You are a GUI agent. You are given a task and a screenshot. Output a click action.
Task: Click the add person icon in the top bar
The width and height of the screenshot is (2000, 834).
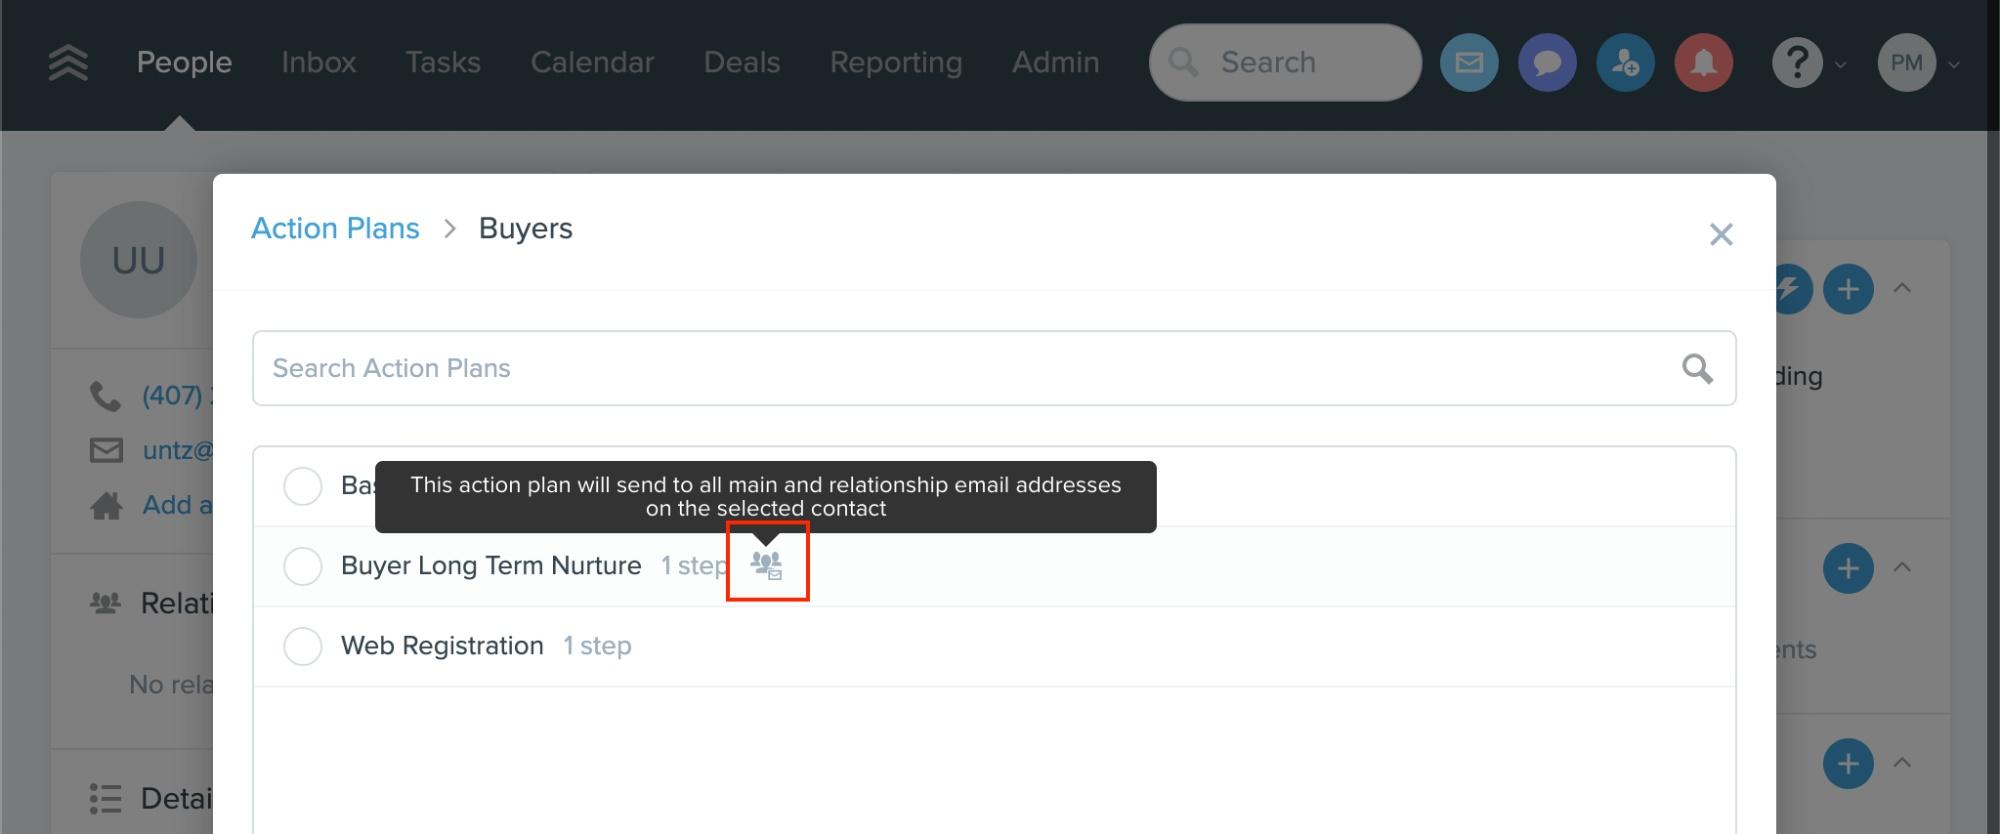[1625, 62]
